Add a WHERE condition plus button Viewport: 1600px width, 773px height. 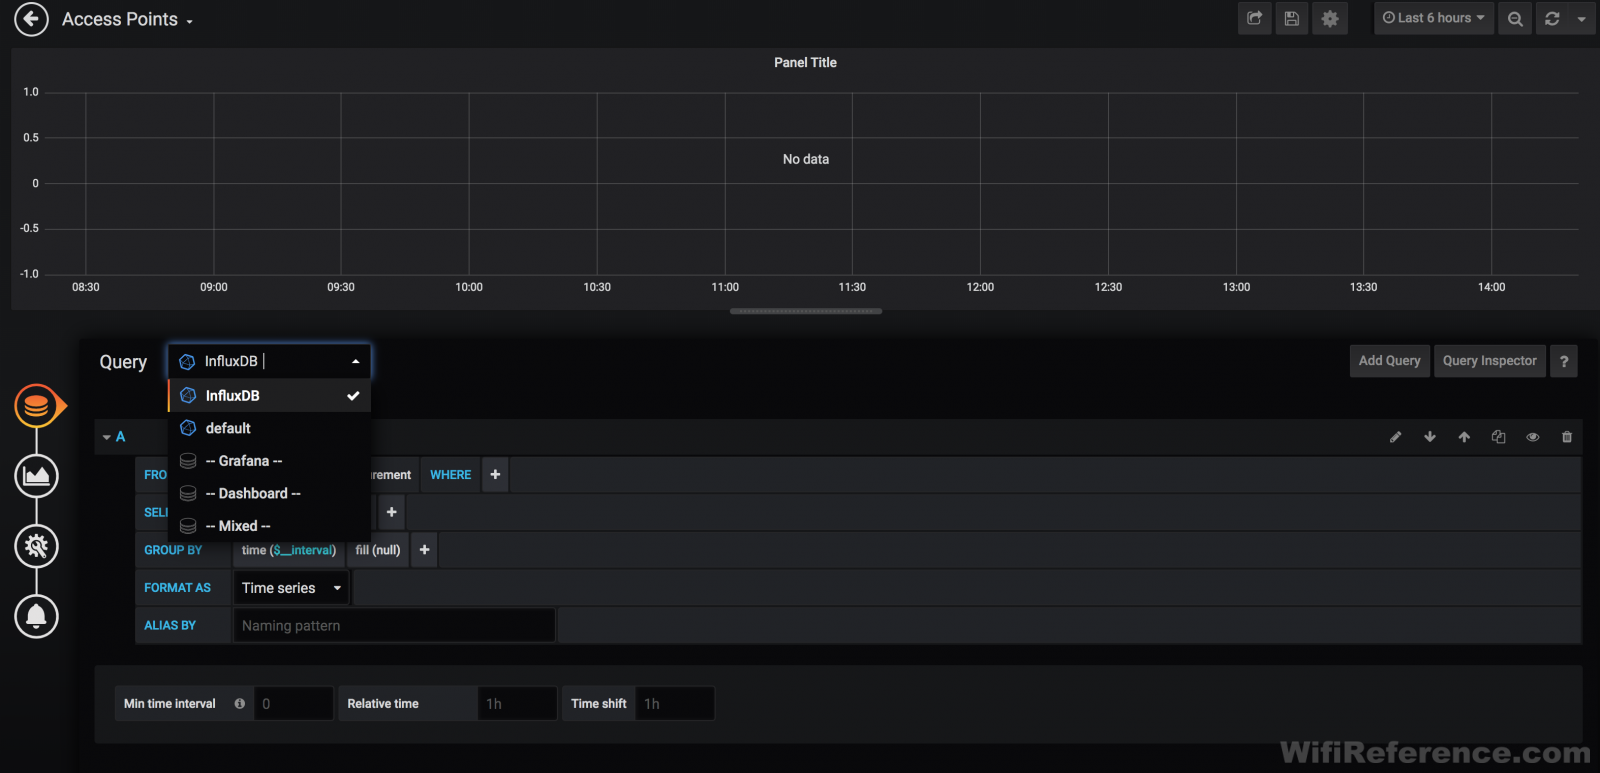[495, 475]
